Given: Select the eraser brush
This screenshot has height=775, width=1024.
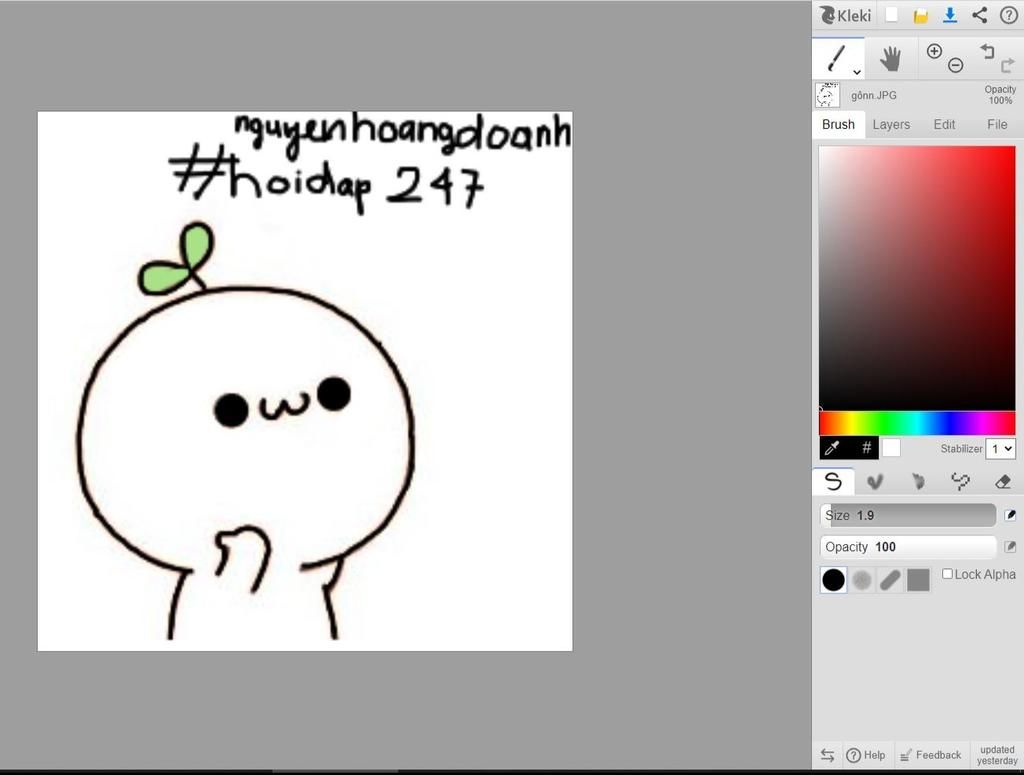Looking at the screenshot, I should (1002, 482).
